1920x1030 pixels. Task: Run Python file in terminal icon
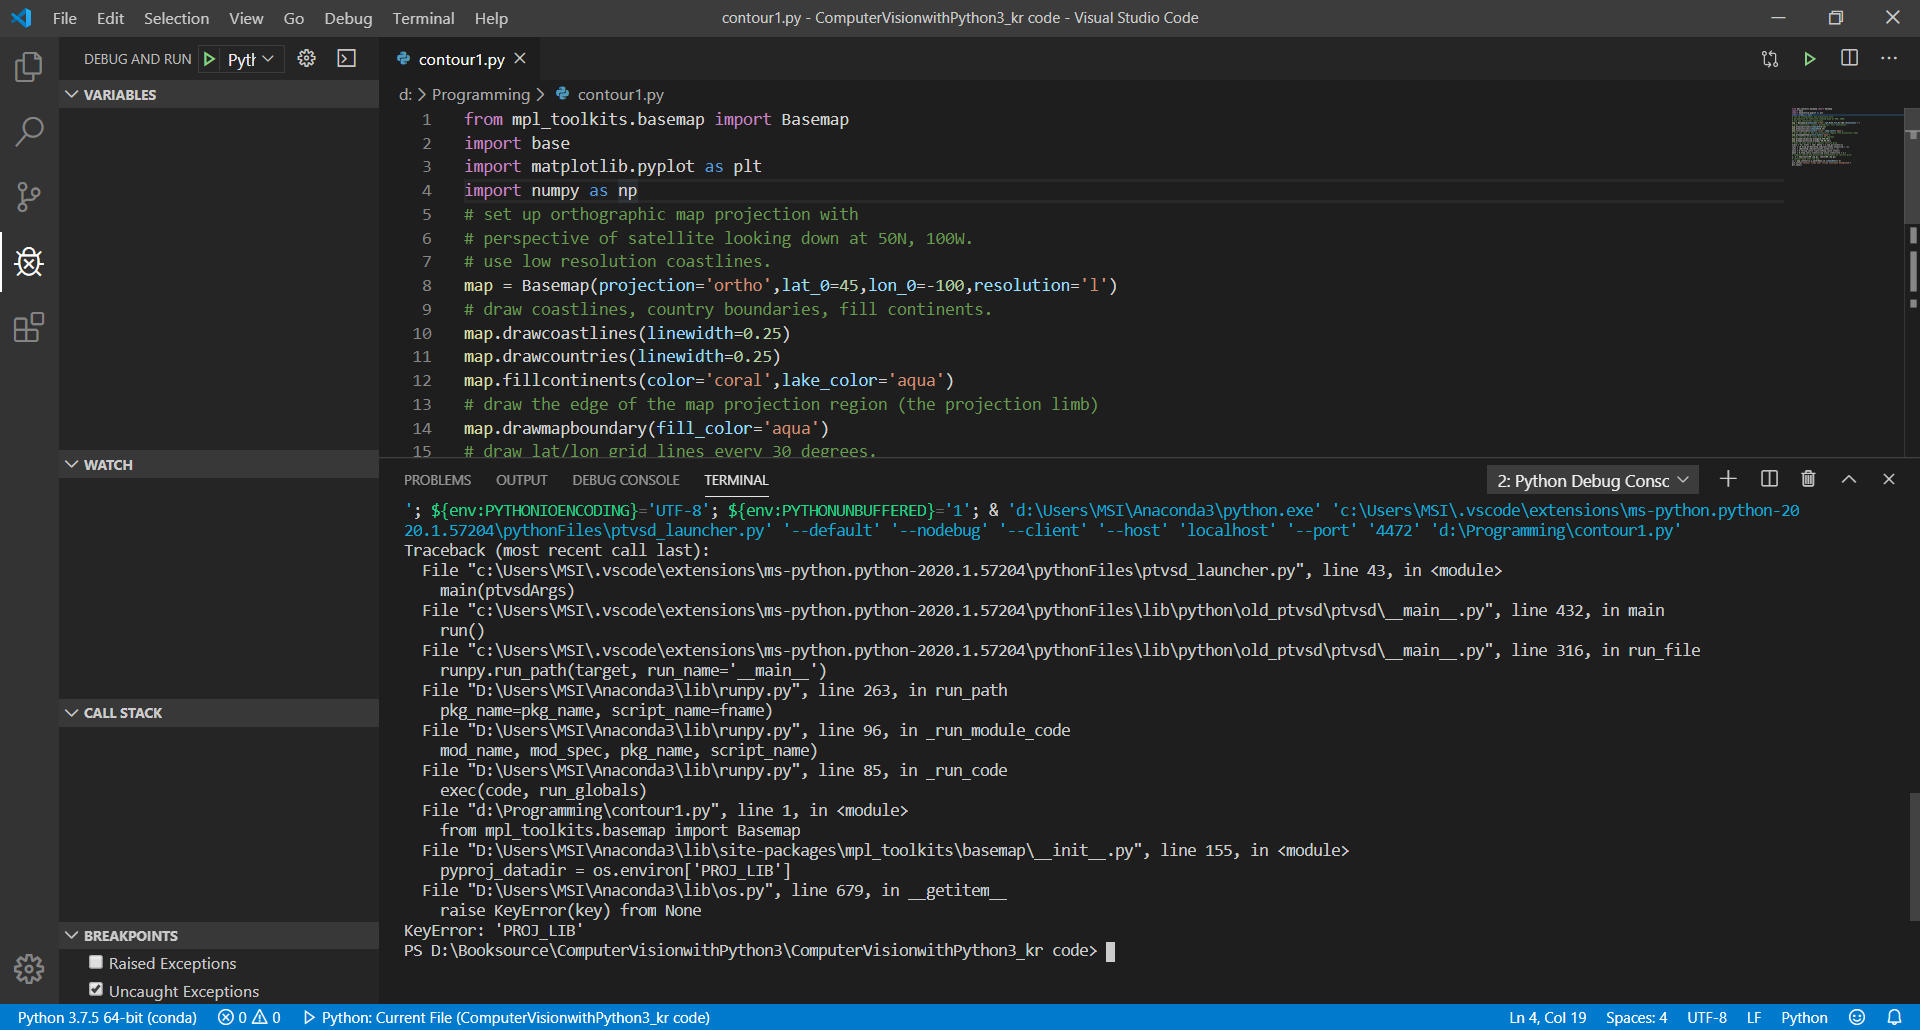[x=1809, y=59]
